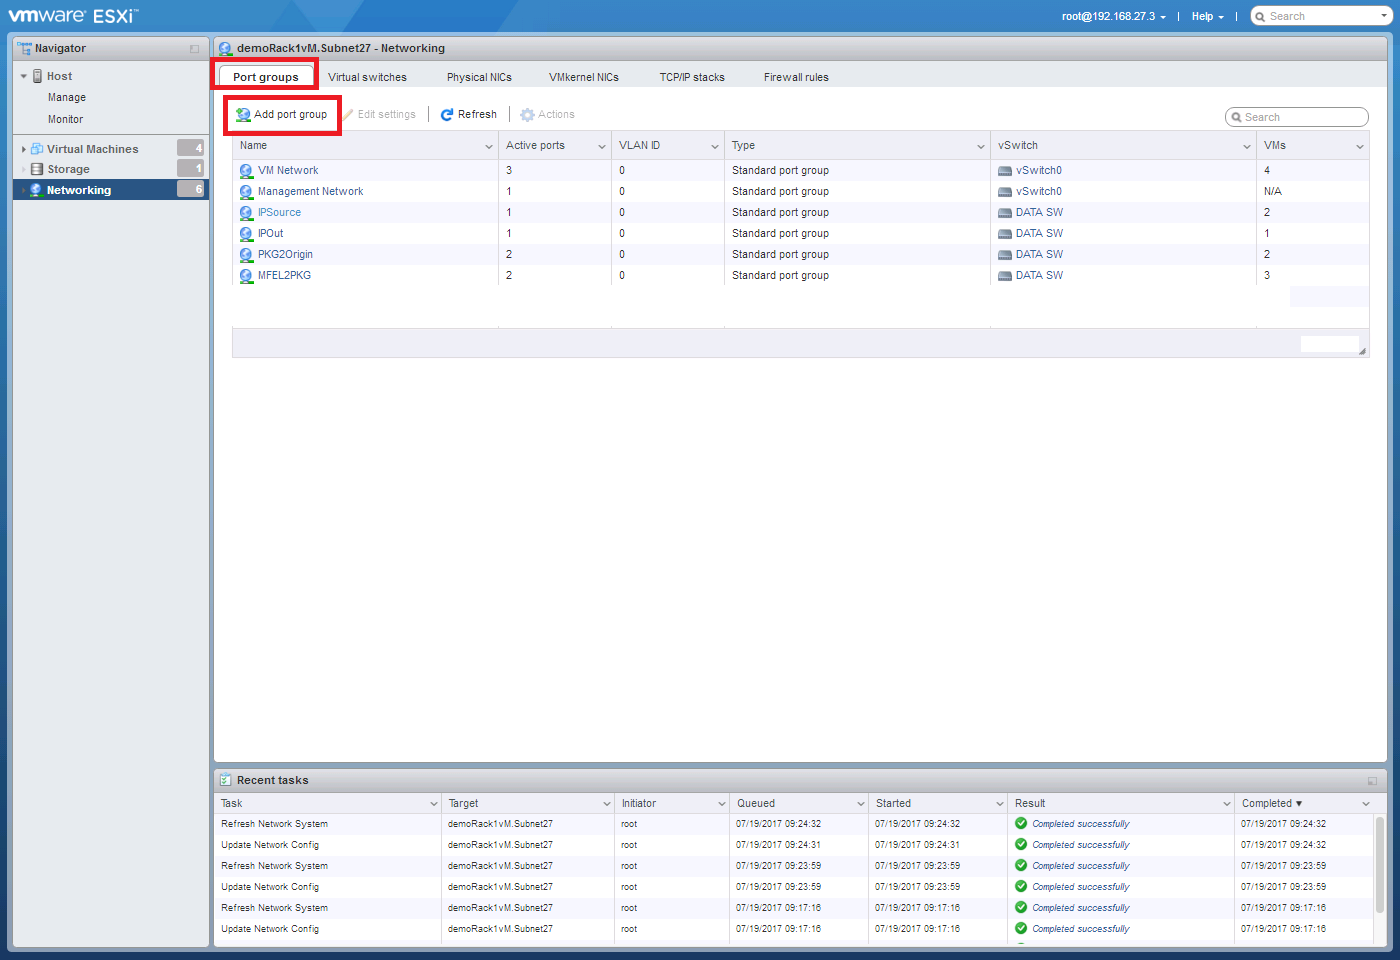Viewport: 1400px width, 960px height.
Task: Show the Firewall rules tab
Action: tap(796, 77)
